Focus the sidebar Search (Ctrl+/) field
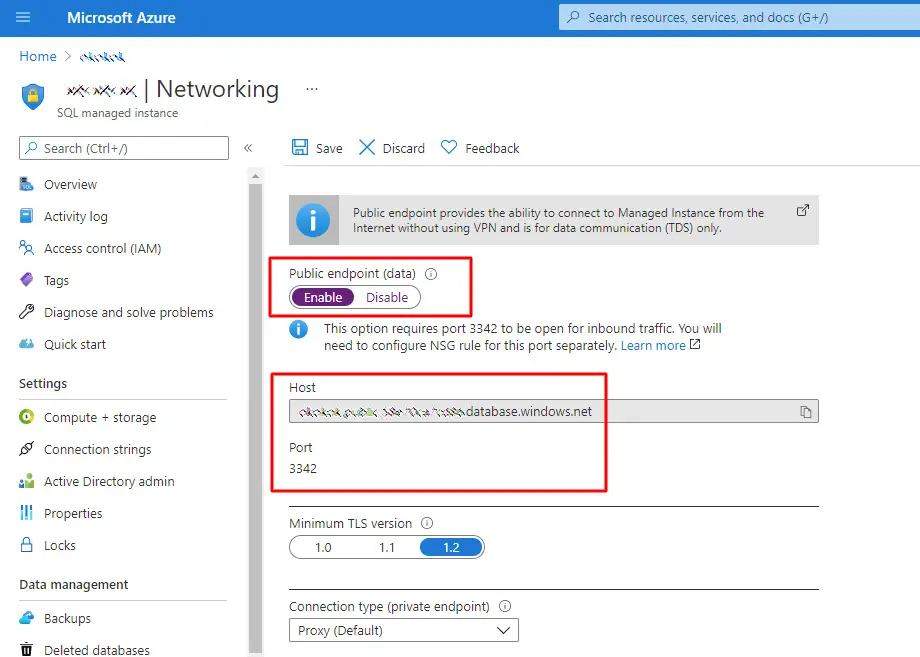 (124, 148)
